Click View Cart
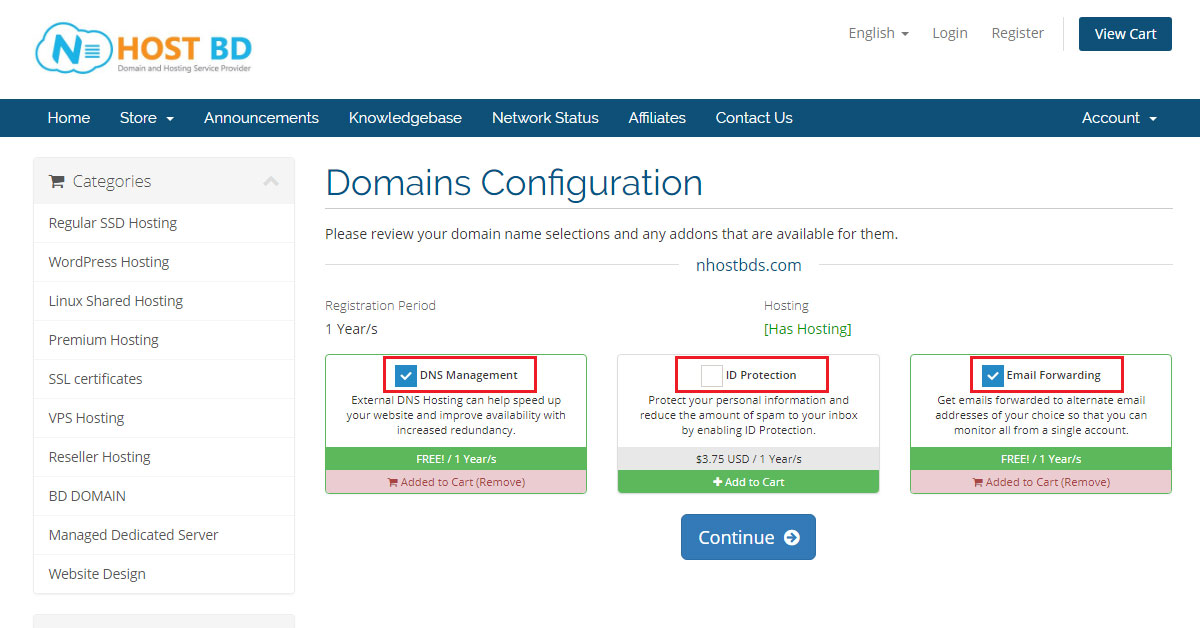This screenshot has height=628, width=1200. pyautogui.click(x=1124, y=33)
